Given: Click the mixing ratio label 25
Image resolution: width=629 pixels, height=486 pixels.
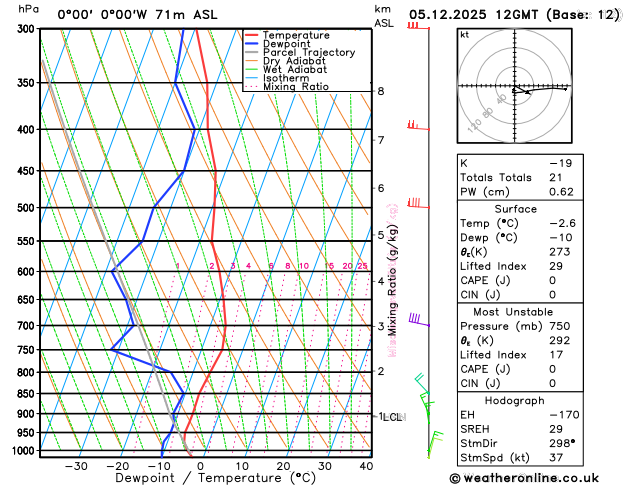Looking at the screenshot, I should [363, 266].
